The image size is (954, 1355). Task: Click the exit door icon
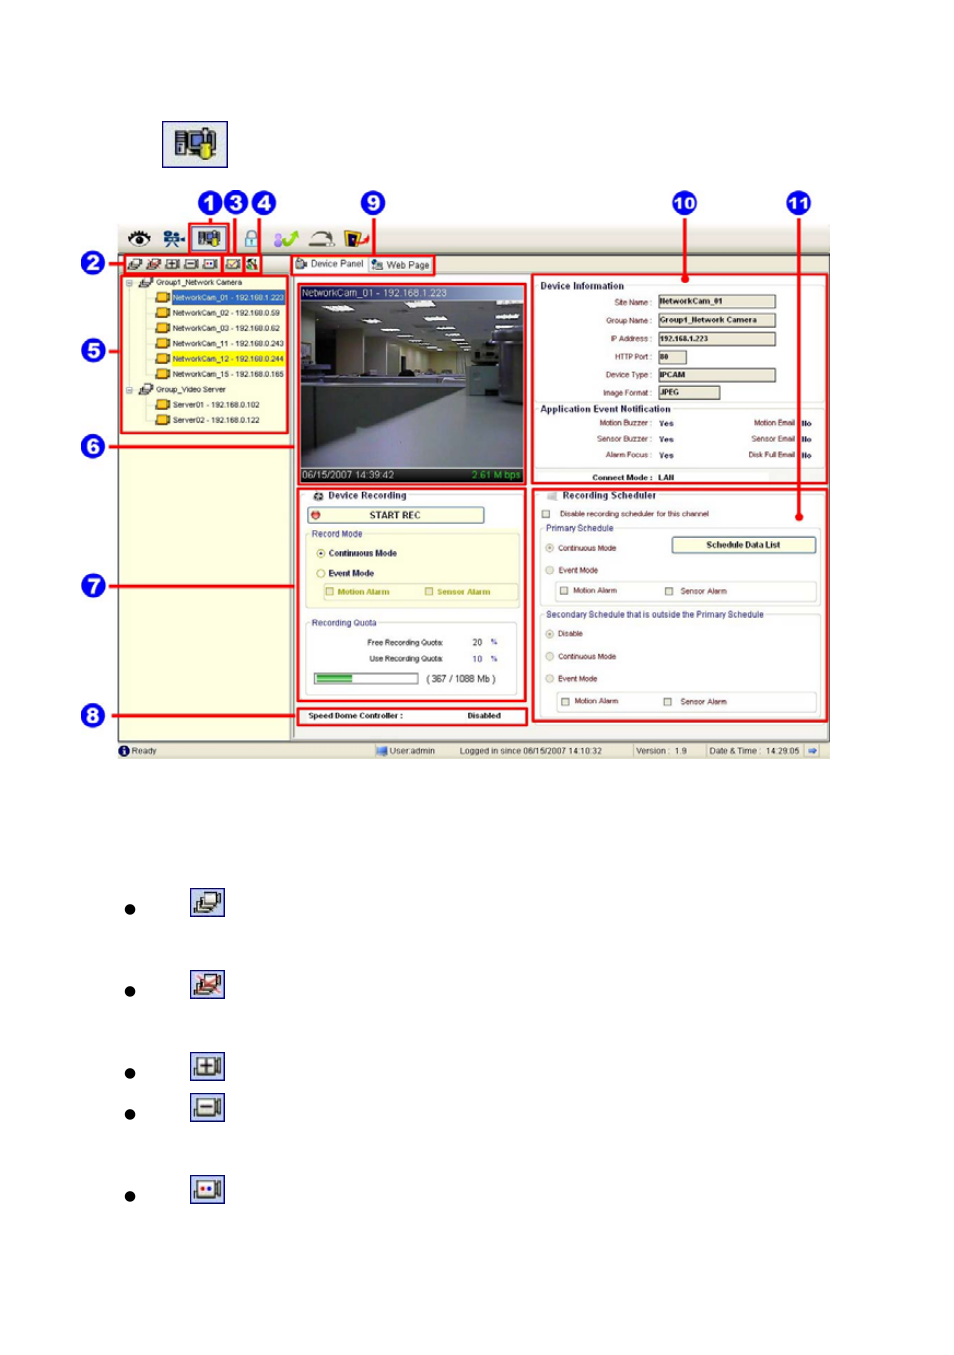[x=356, y=239]
